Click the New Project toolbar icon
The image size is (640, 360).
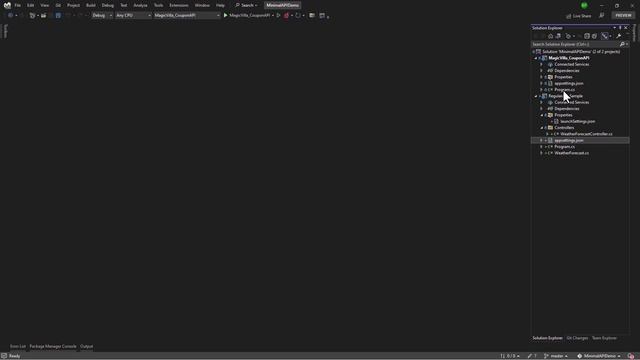coord(32,16)
